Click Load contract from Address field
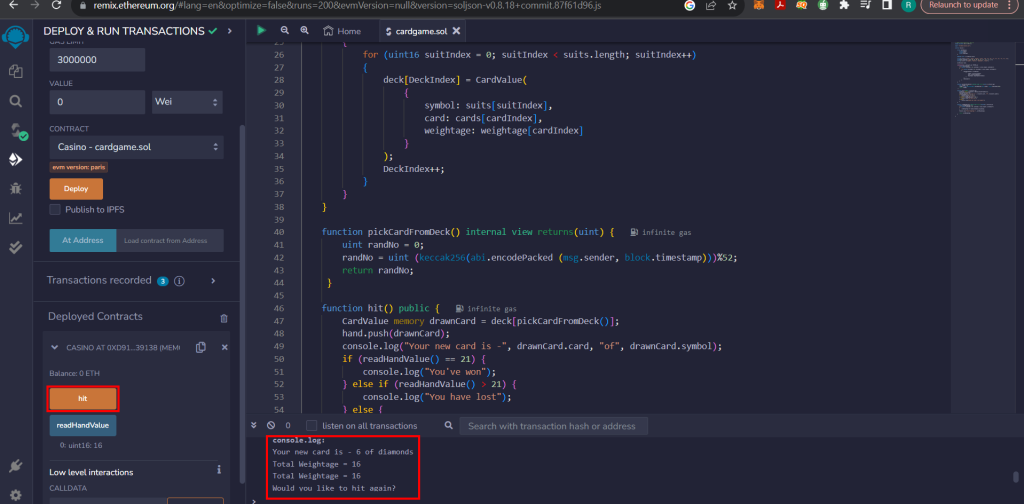 170,240
